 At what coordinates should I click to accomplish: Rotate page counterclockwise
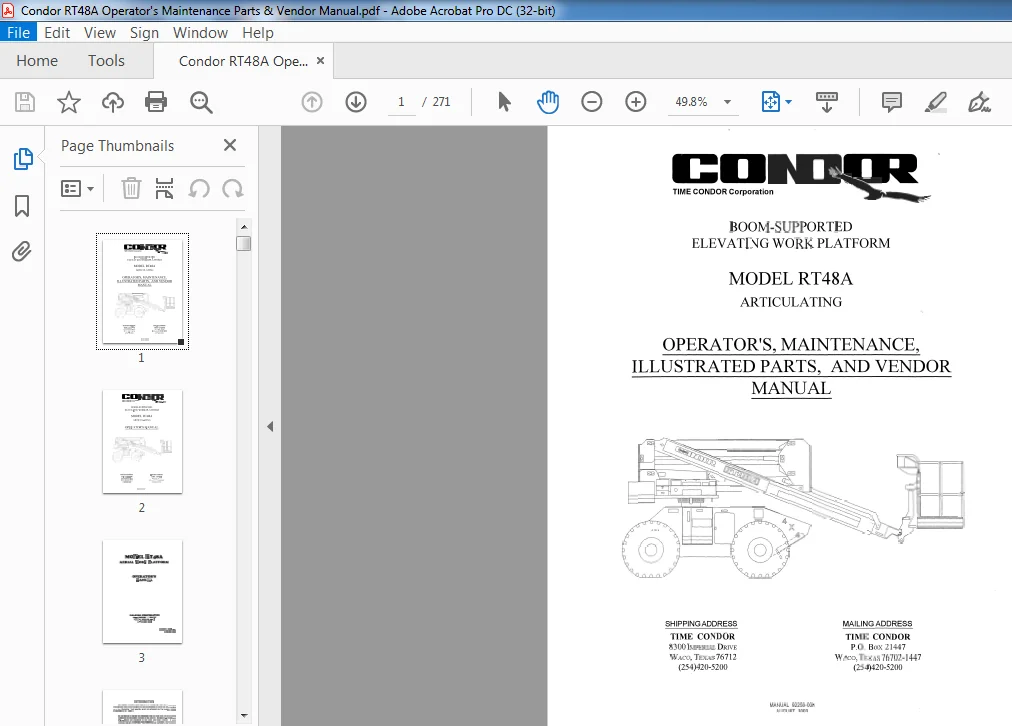(199, 188)
